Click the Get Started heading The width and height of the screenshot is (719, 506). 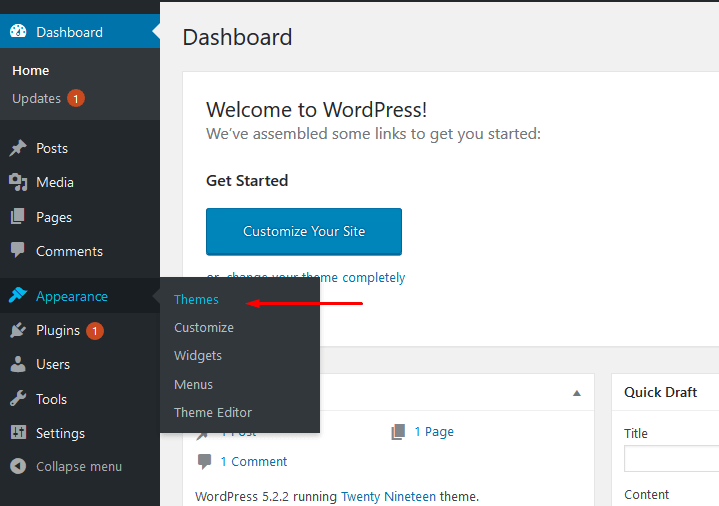(247, 181)
